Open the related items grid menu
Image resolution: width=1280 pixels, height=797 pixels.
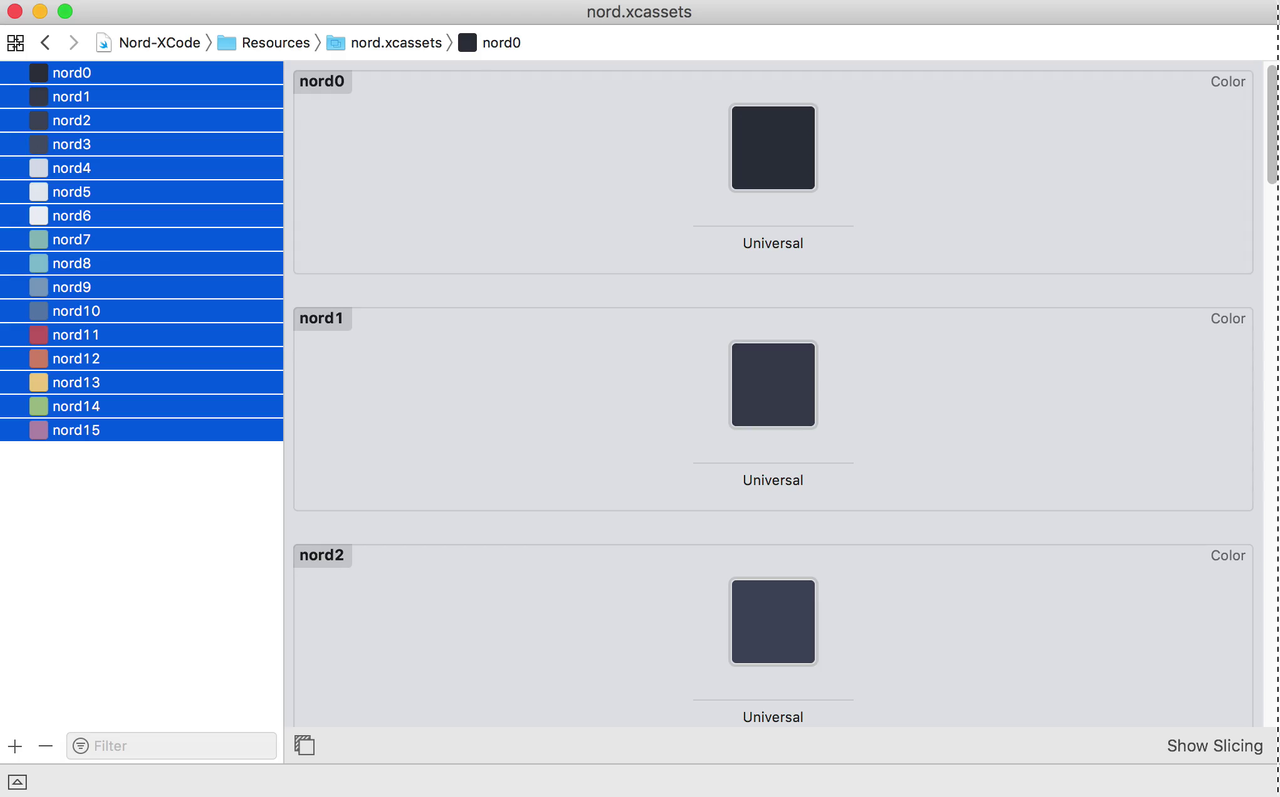click(16, 43)
